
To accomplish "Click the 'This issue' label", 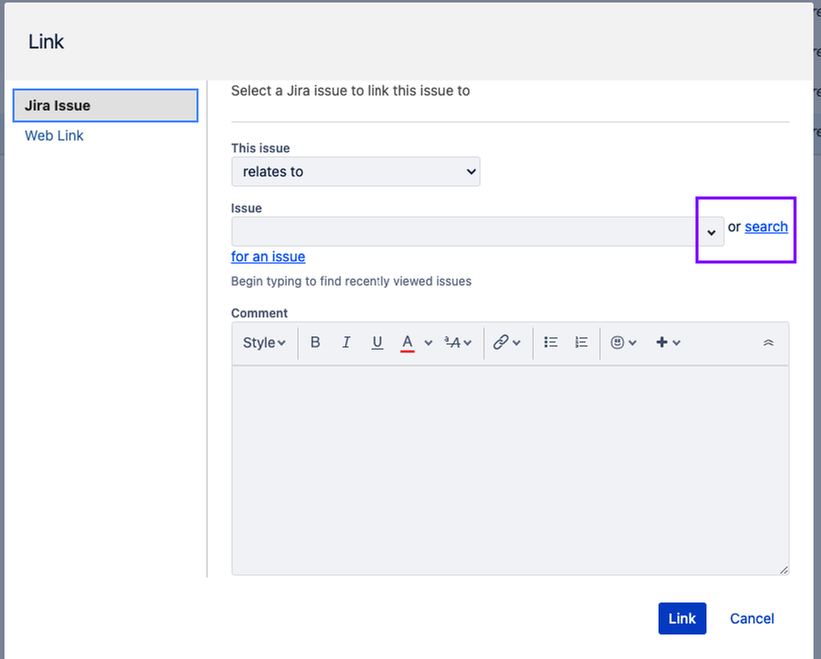I will (x=260, y=148).
